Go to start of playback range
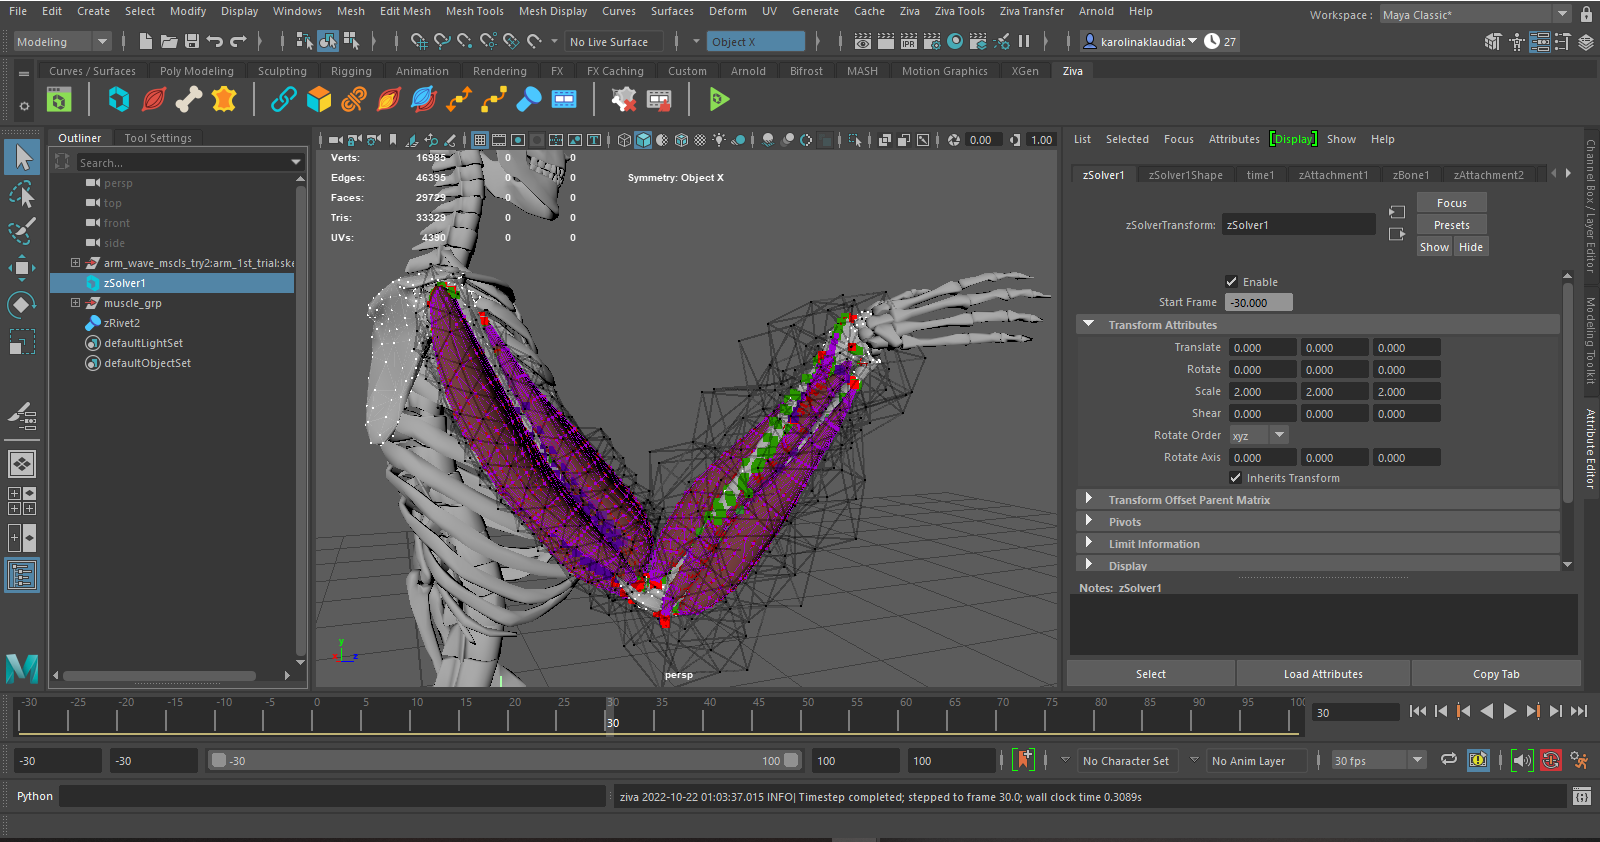1600x842 pixels. point(1418,712)
